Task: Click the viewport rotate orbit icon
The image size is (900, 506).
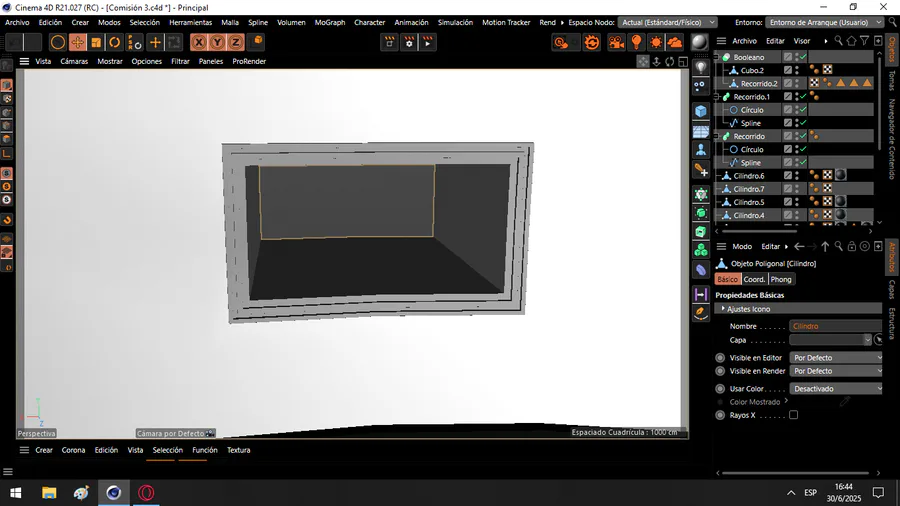Action: coord(670,61)
